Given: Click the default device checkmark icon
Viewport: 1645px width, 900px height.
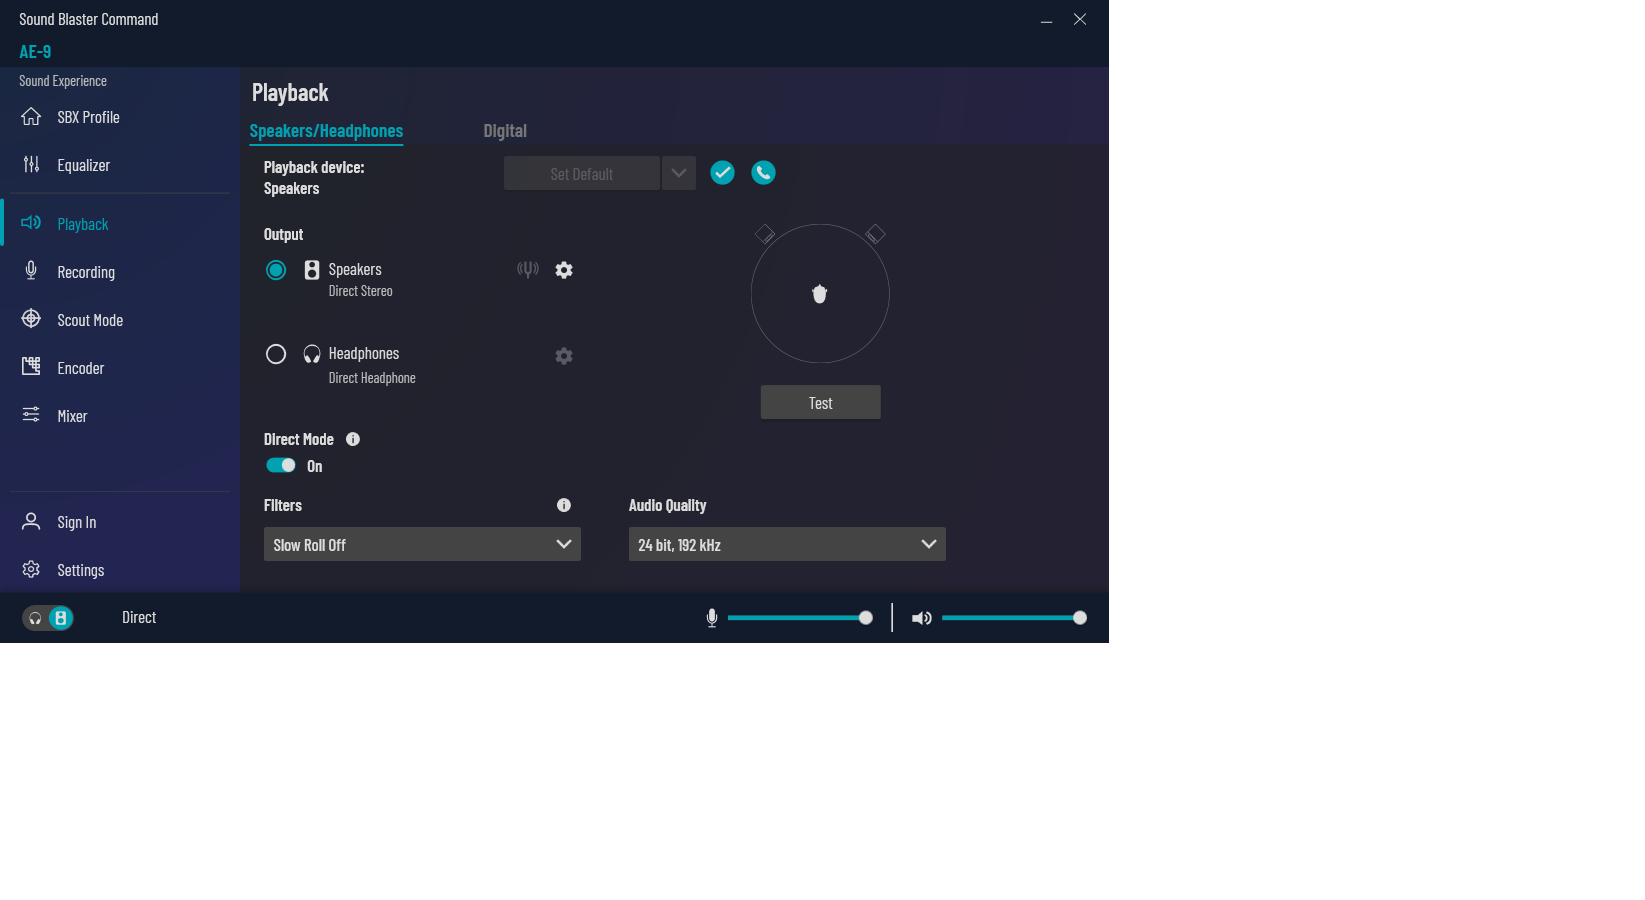Looking at the screenshot, I should pos(722,173).
